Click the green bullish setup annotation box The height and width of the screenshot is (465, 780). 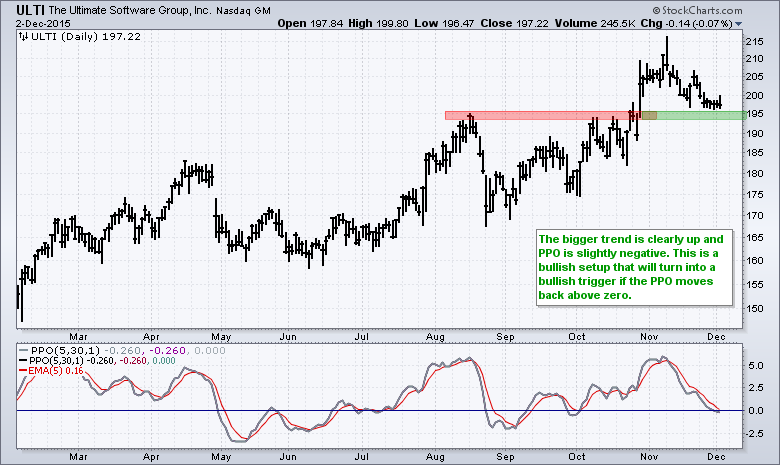point(630,268)
